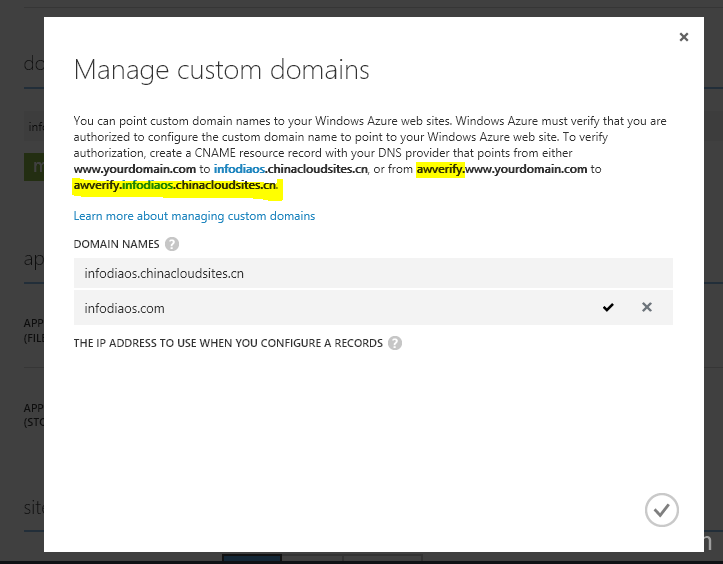Click the green button behind the dialog
The image size is (723, 564).
coord(34,166)
